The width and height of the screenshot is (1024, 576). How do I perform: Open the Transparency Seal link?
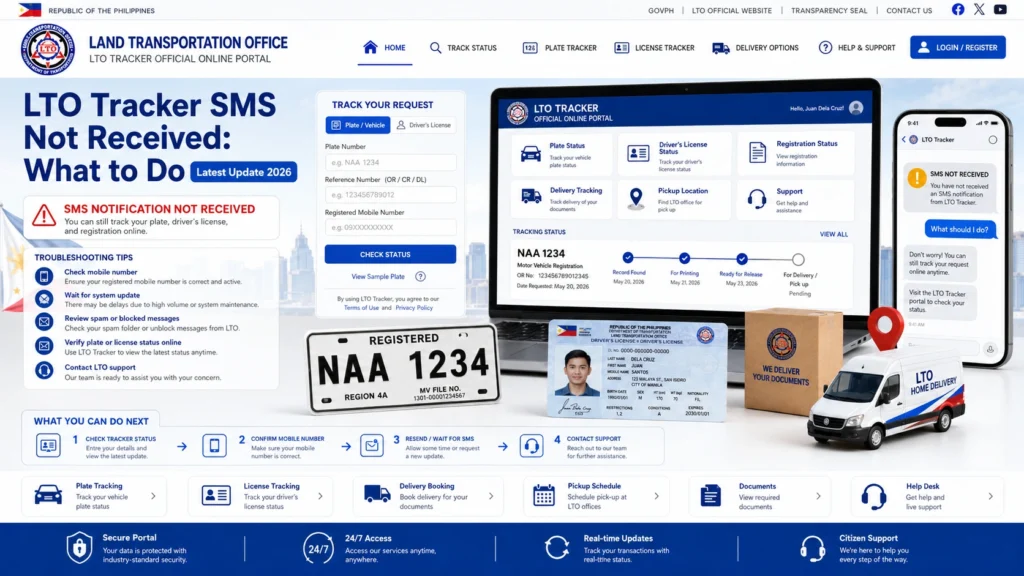click(829, 10)
